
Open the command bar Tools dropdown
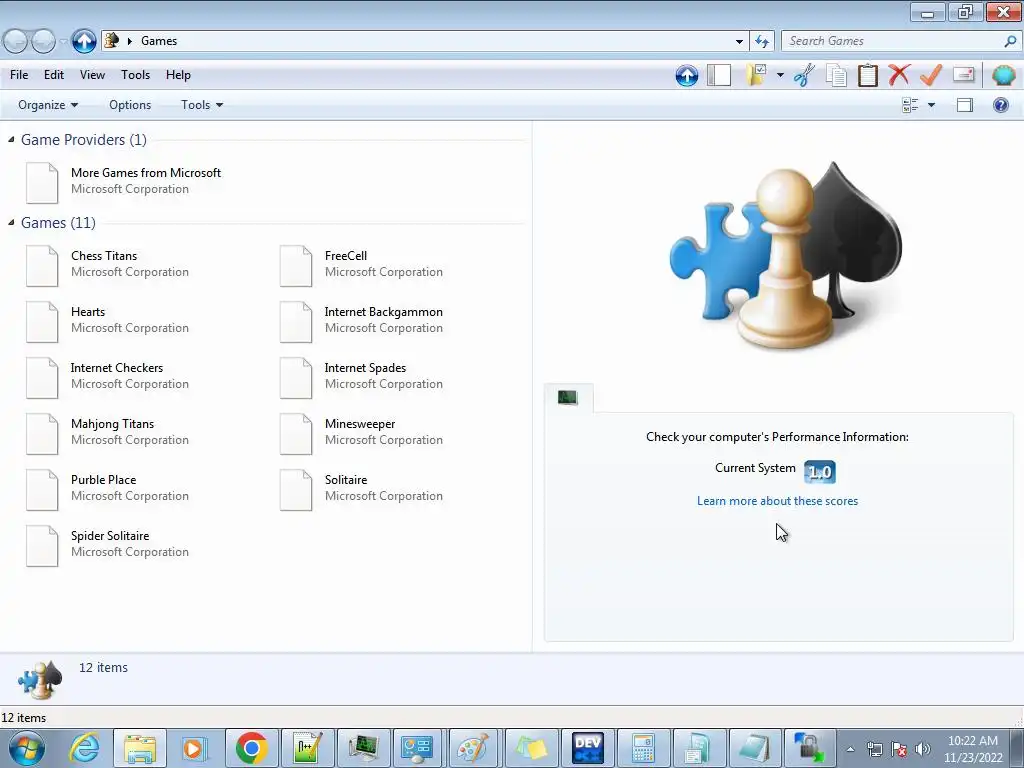[202, 105]
